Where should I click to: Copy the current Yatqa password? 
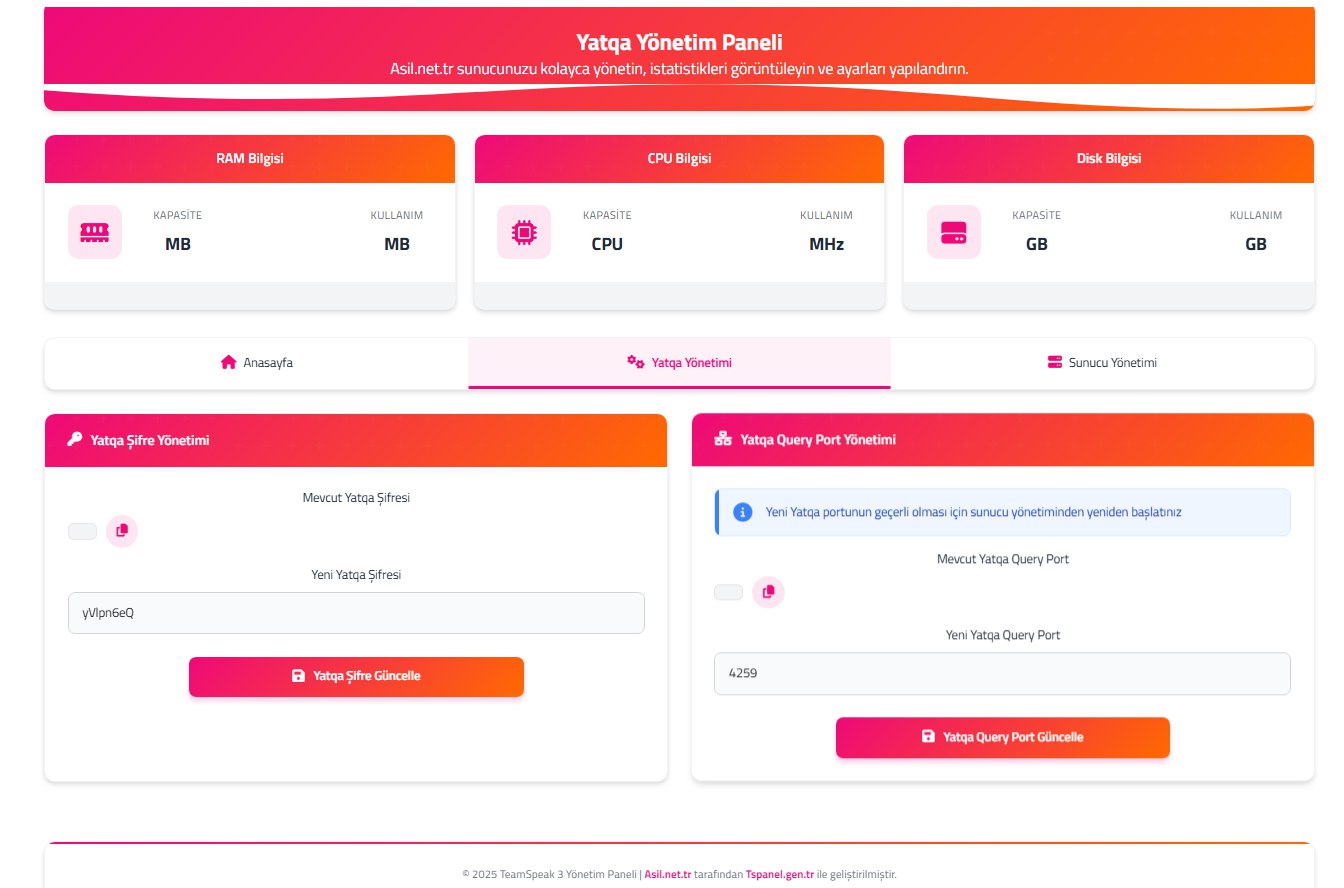pos(122,531)
